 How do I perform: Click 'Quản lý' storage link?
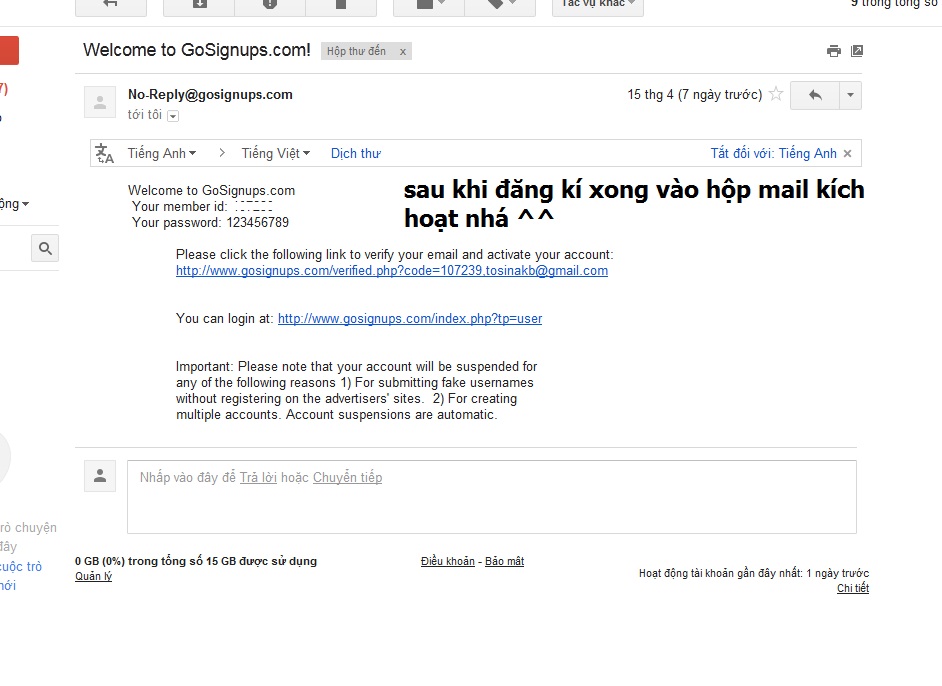(x=93, y=576)
